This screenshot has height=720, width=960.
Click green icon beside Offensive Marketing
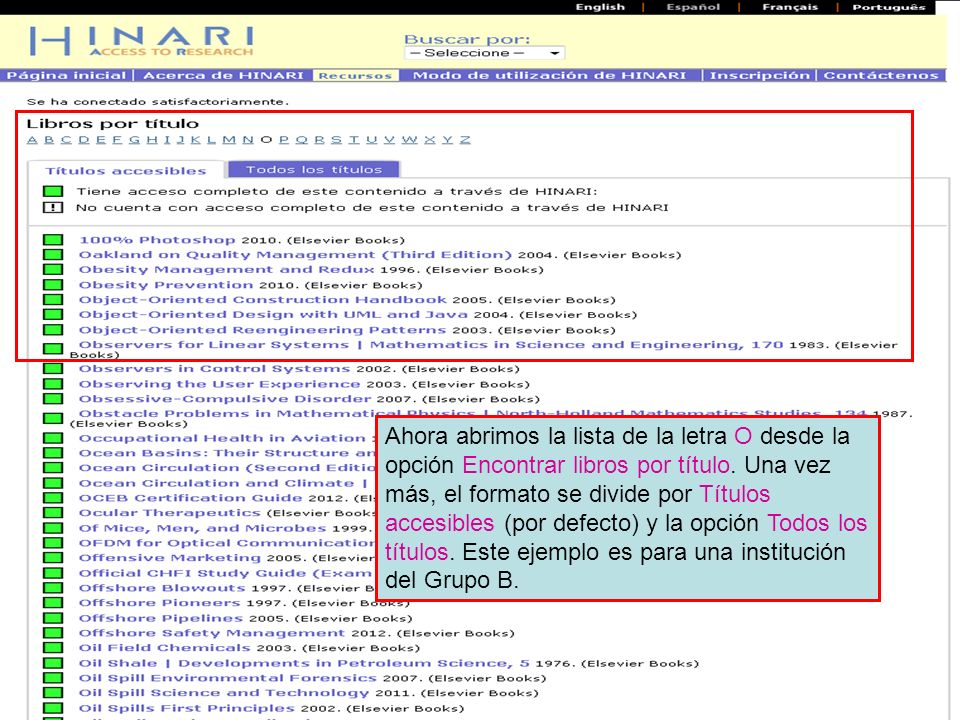point(53,558)
